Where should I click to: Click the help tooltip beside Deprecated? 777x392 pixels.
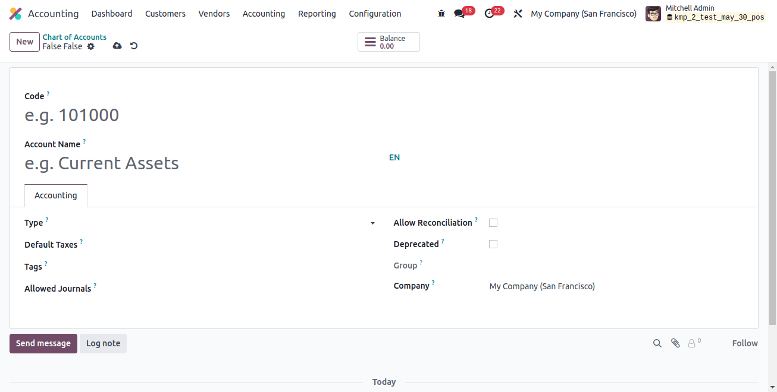443,241
